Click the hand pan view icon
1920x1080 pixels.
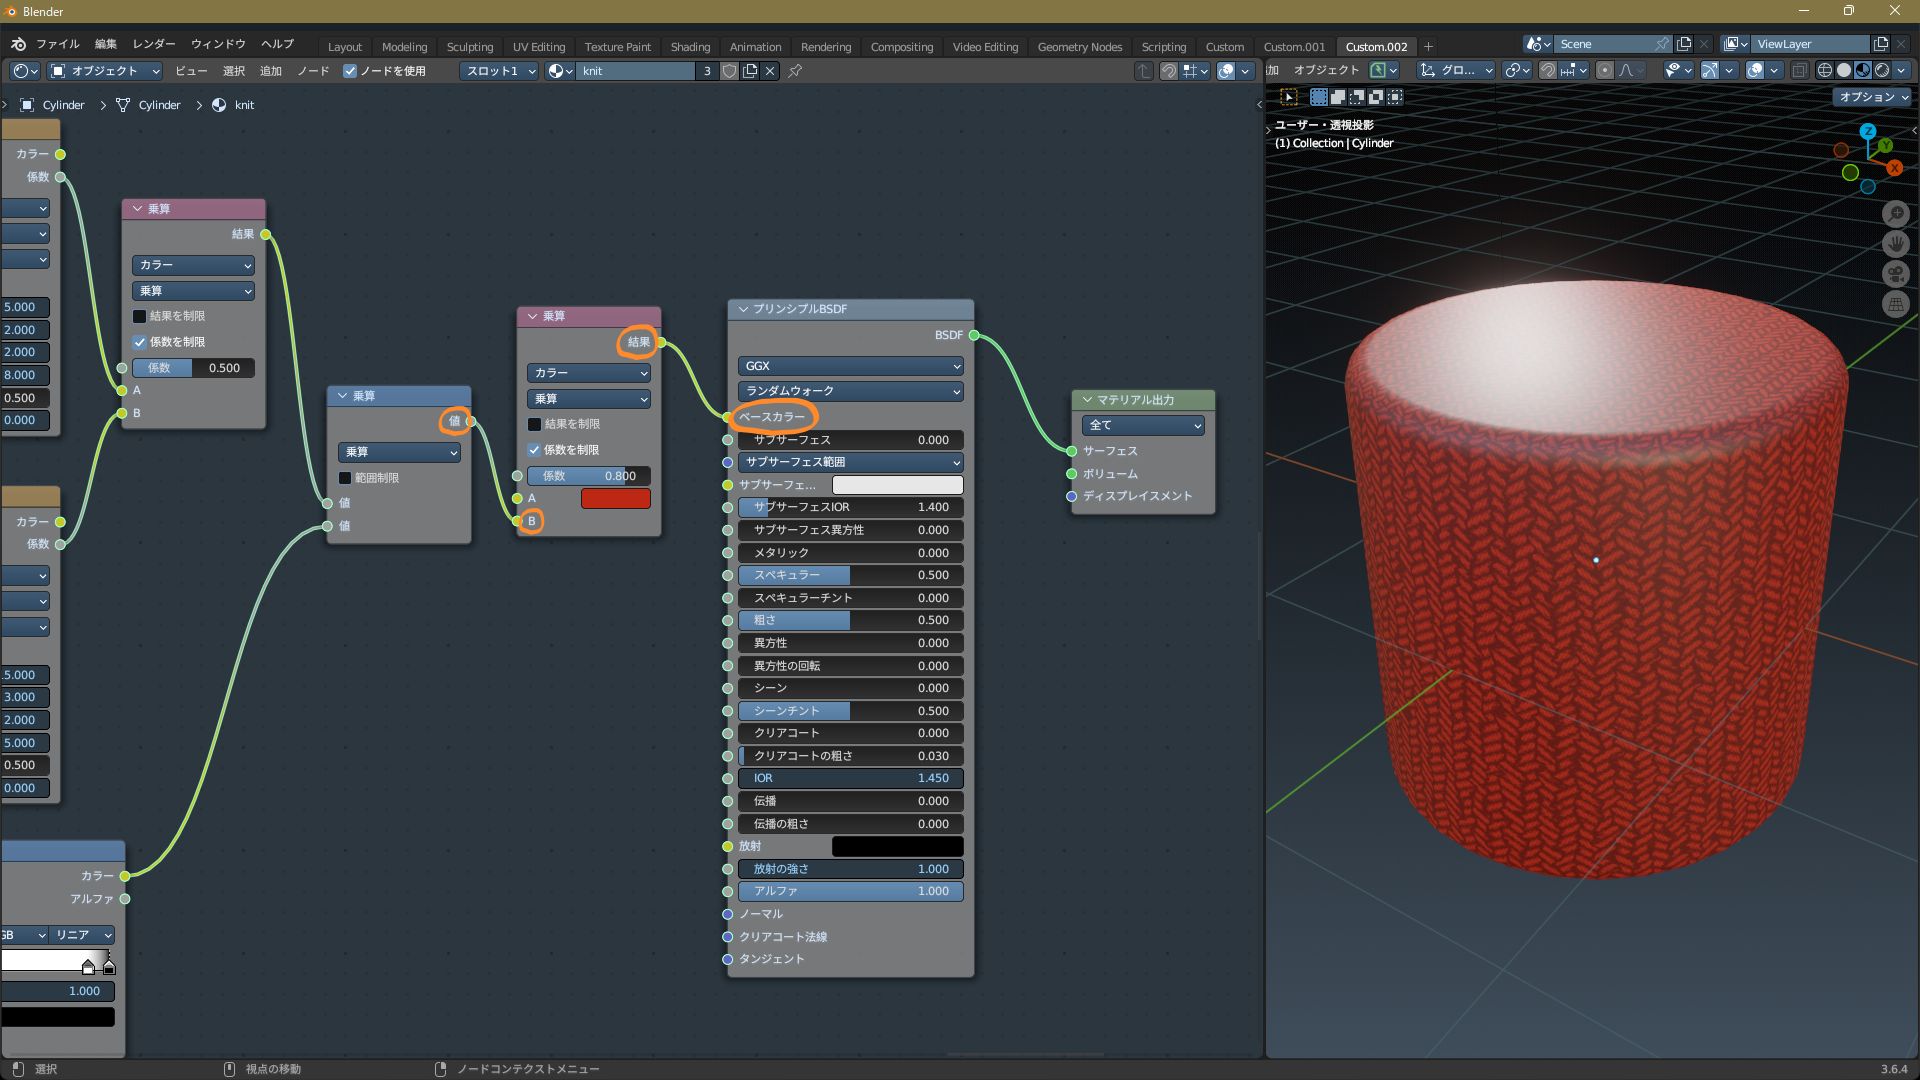point(1895,244)
